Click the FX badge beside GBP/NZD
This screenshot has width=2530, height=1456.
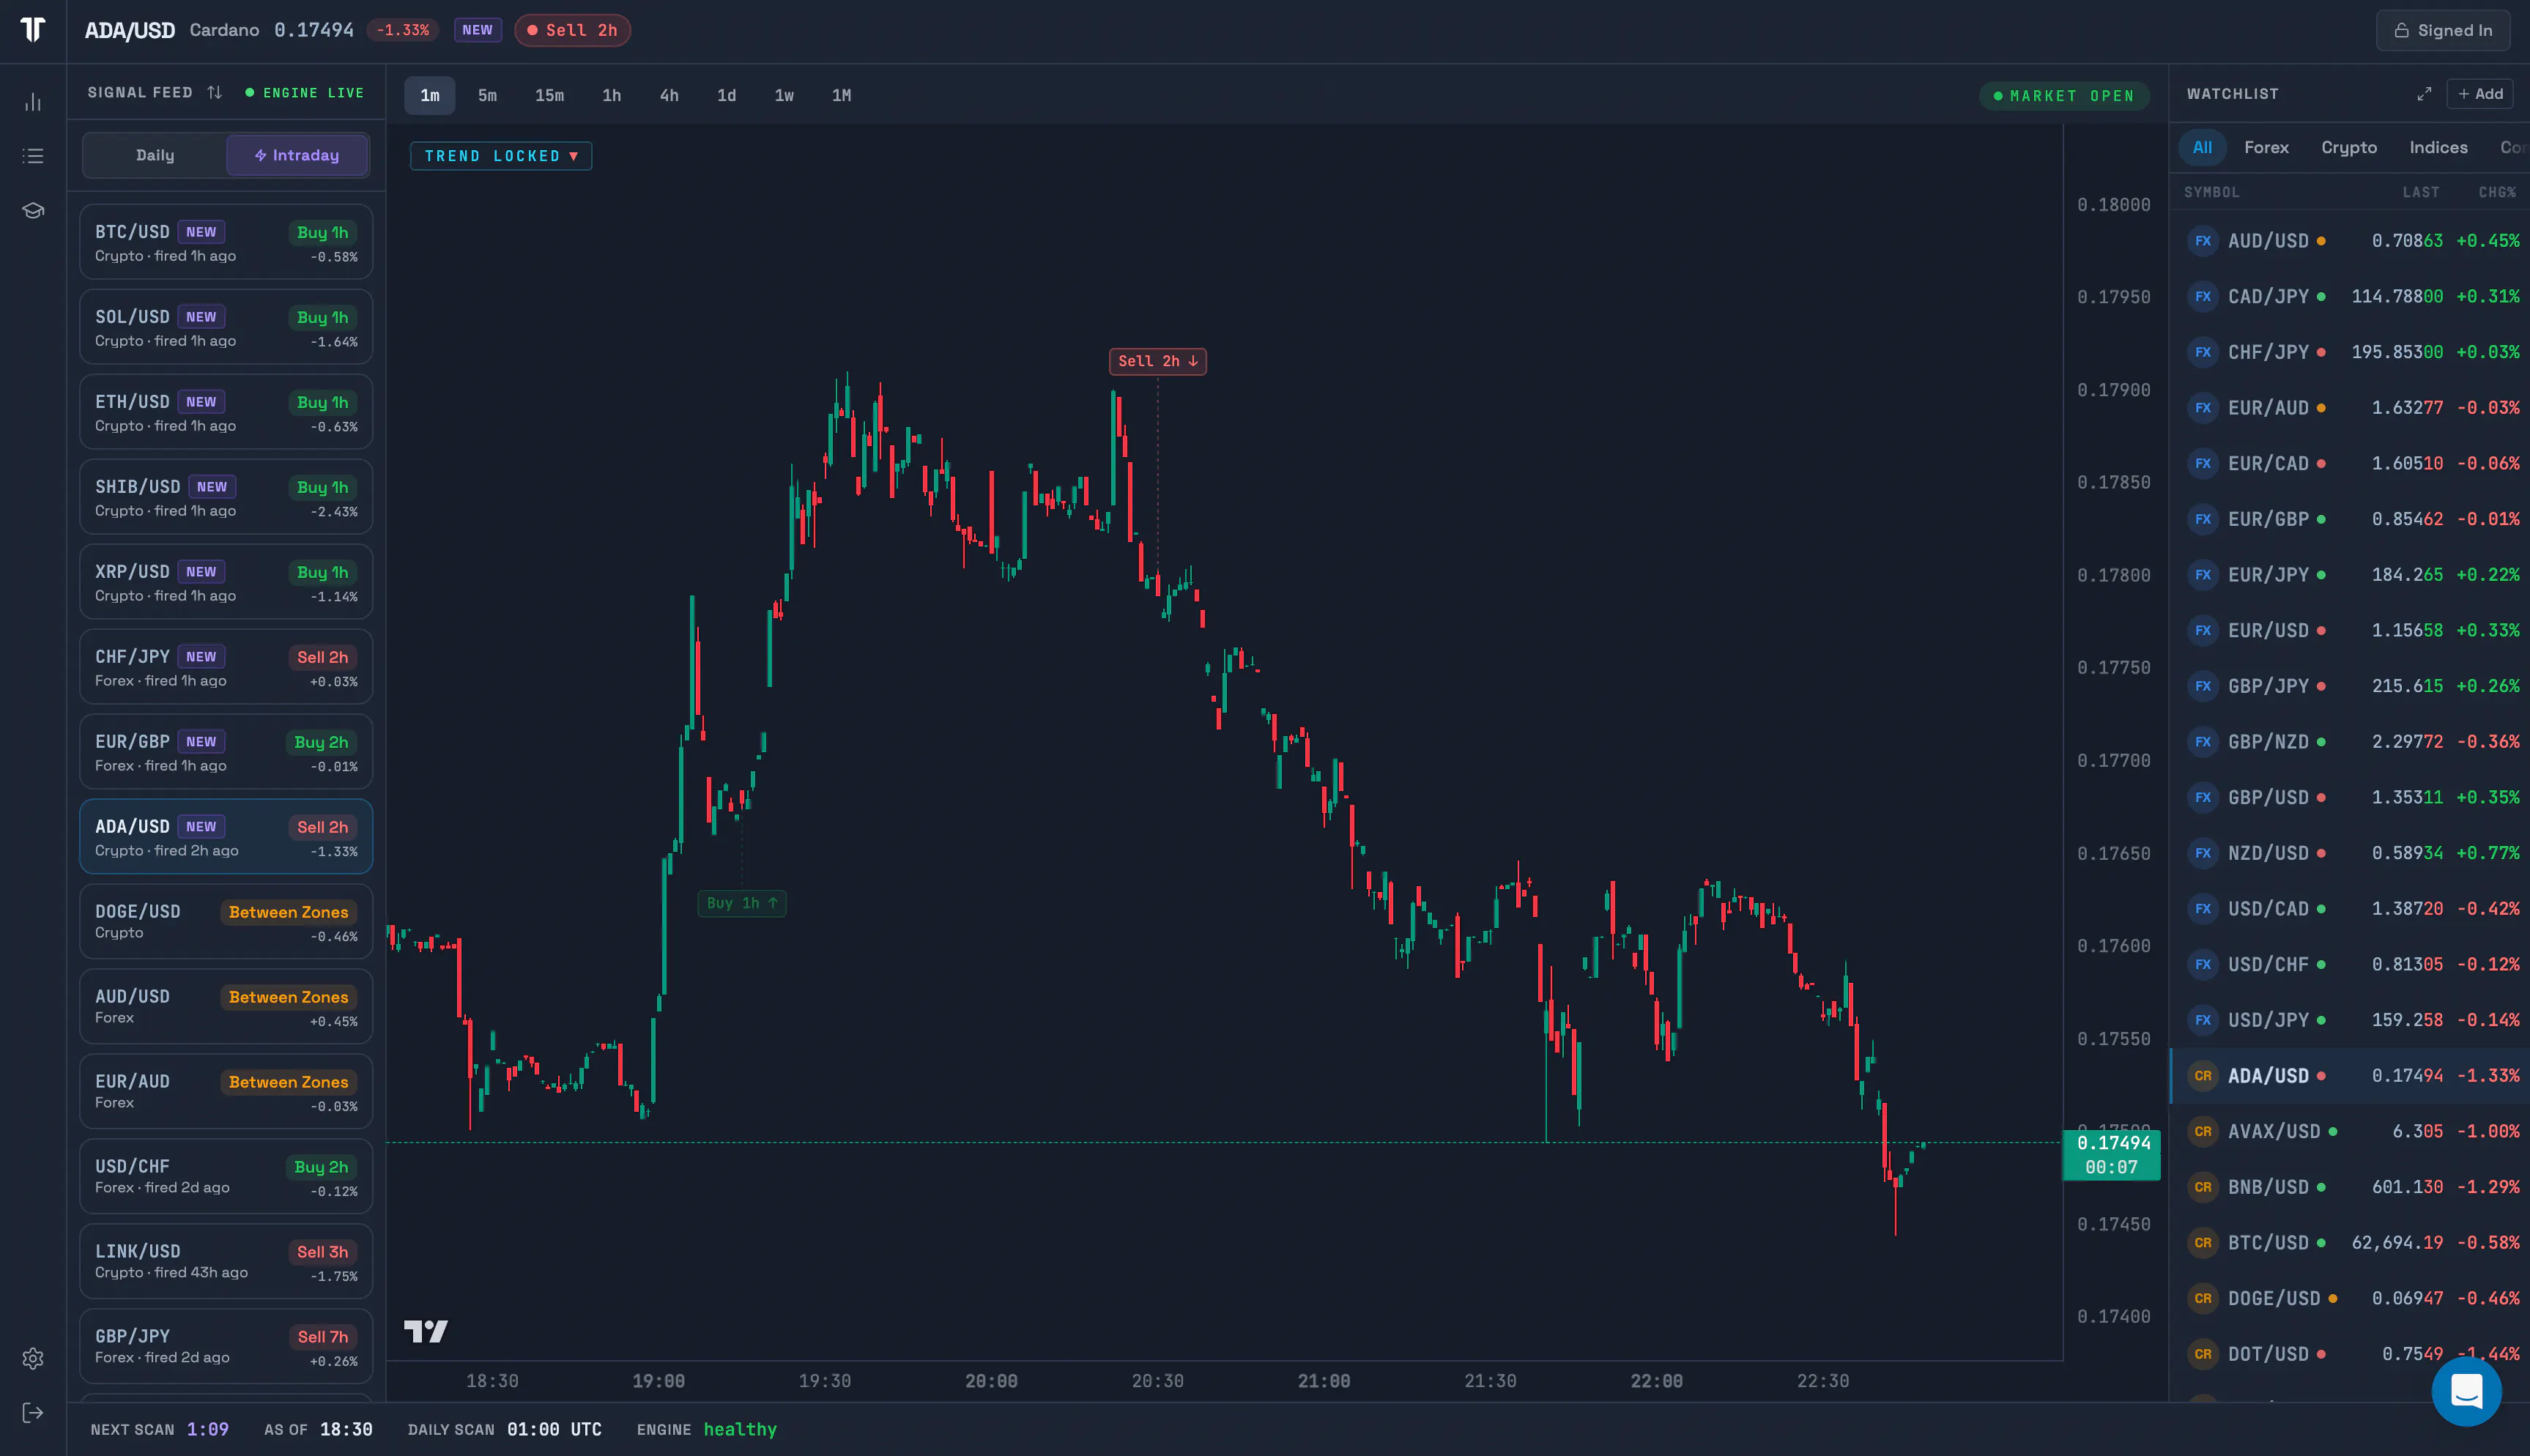tap(2203, 742)
